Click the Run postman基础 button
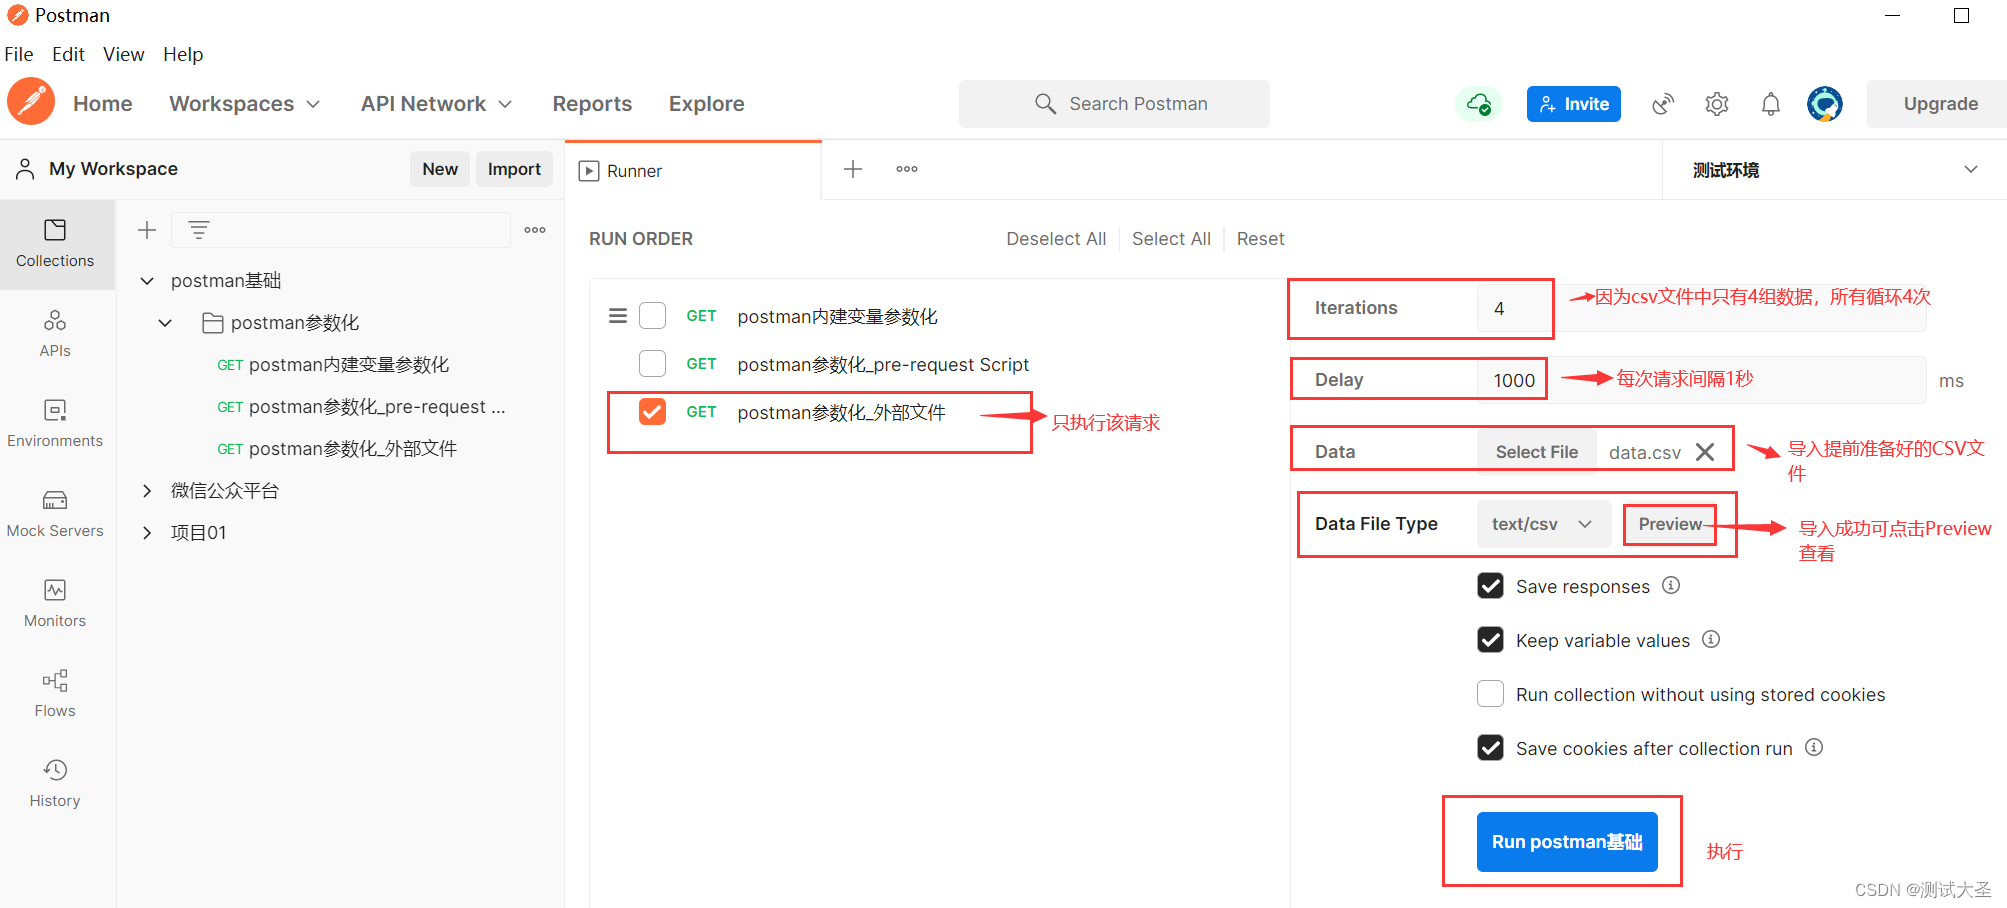This screenshot has width=2007, height=908. [x=1567, y=842]
